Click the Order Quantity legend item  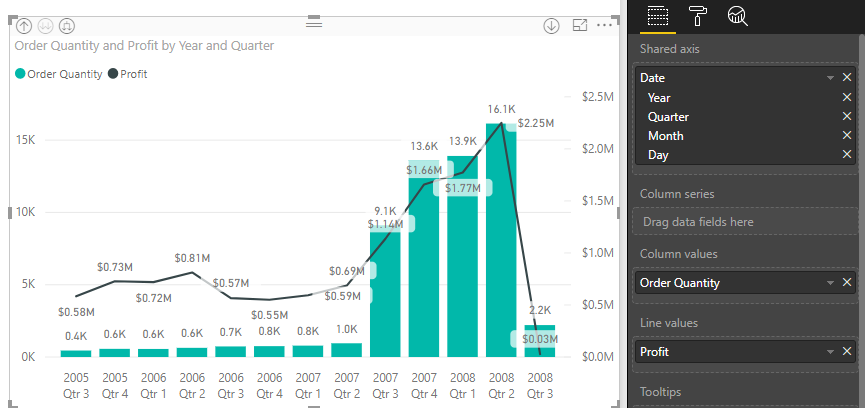click(x=64, y=74)
